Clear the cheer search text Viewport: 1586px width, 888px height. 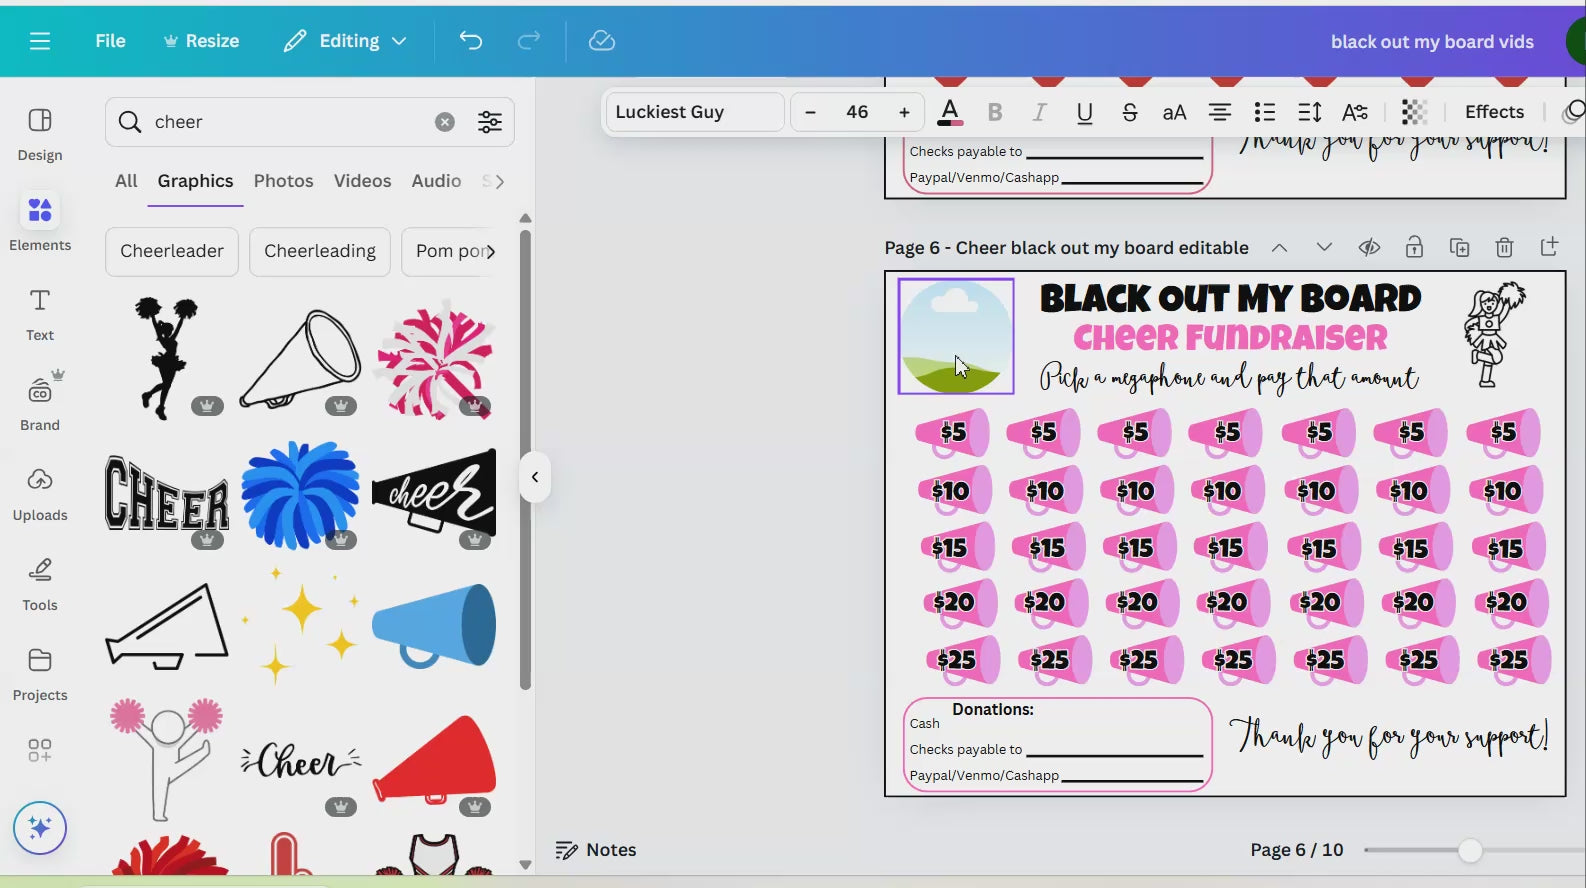click(445, 122)
